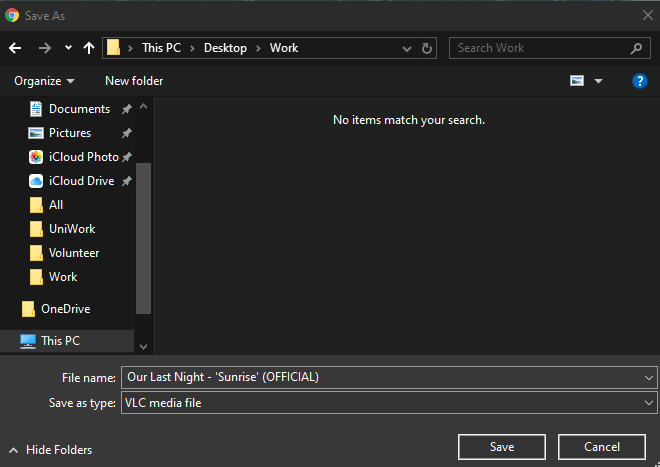Expand the chevron after This PC breadcrumb
Viewport: 660px width, 467px height.
[192, 48]
